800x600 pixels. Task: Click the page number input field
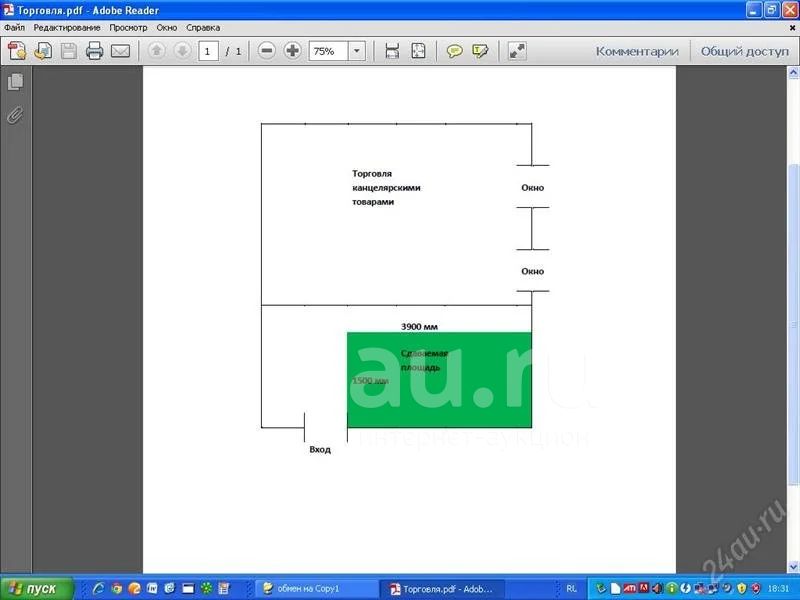[x=208, y=51]
